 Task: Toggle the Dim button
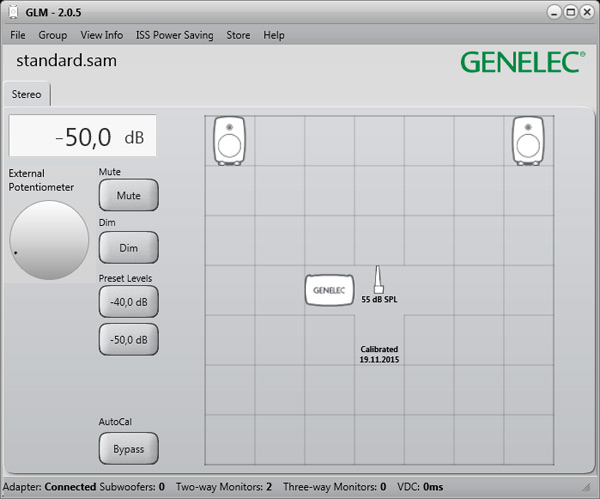pos(129,247)
